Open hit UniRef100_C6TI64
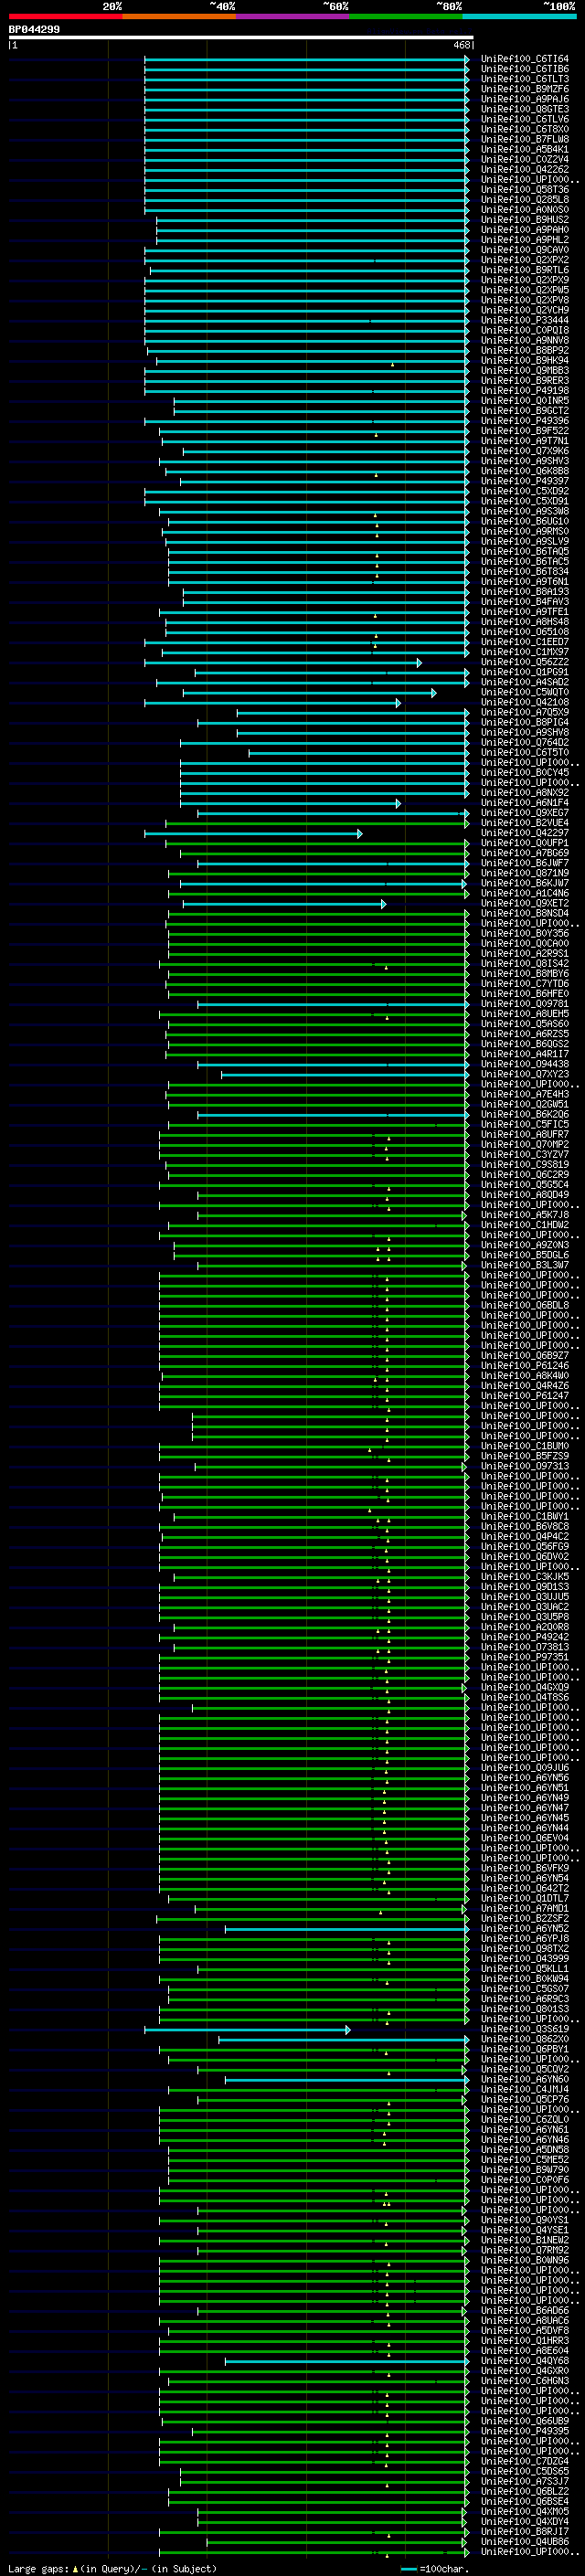This screenshot has height=2576, width=585. (524, 60)
